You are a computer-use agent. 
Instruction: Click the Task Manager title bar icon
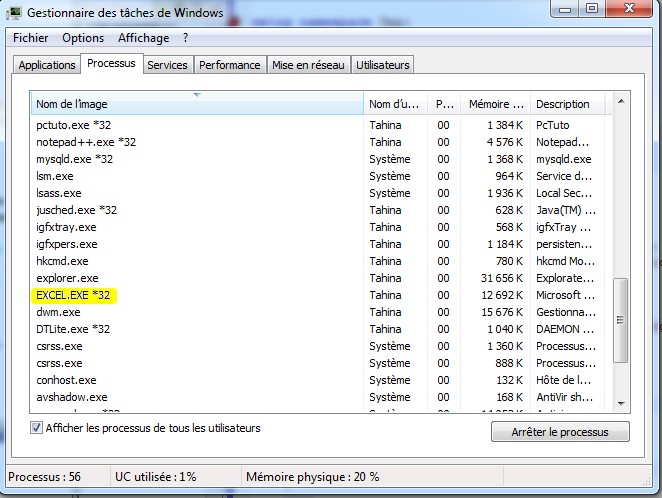[16, 14]
